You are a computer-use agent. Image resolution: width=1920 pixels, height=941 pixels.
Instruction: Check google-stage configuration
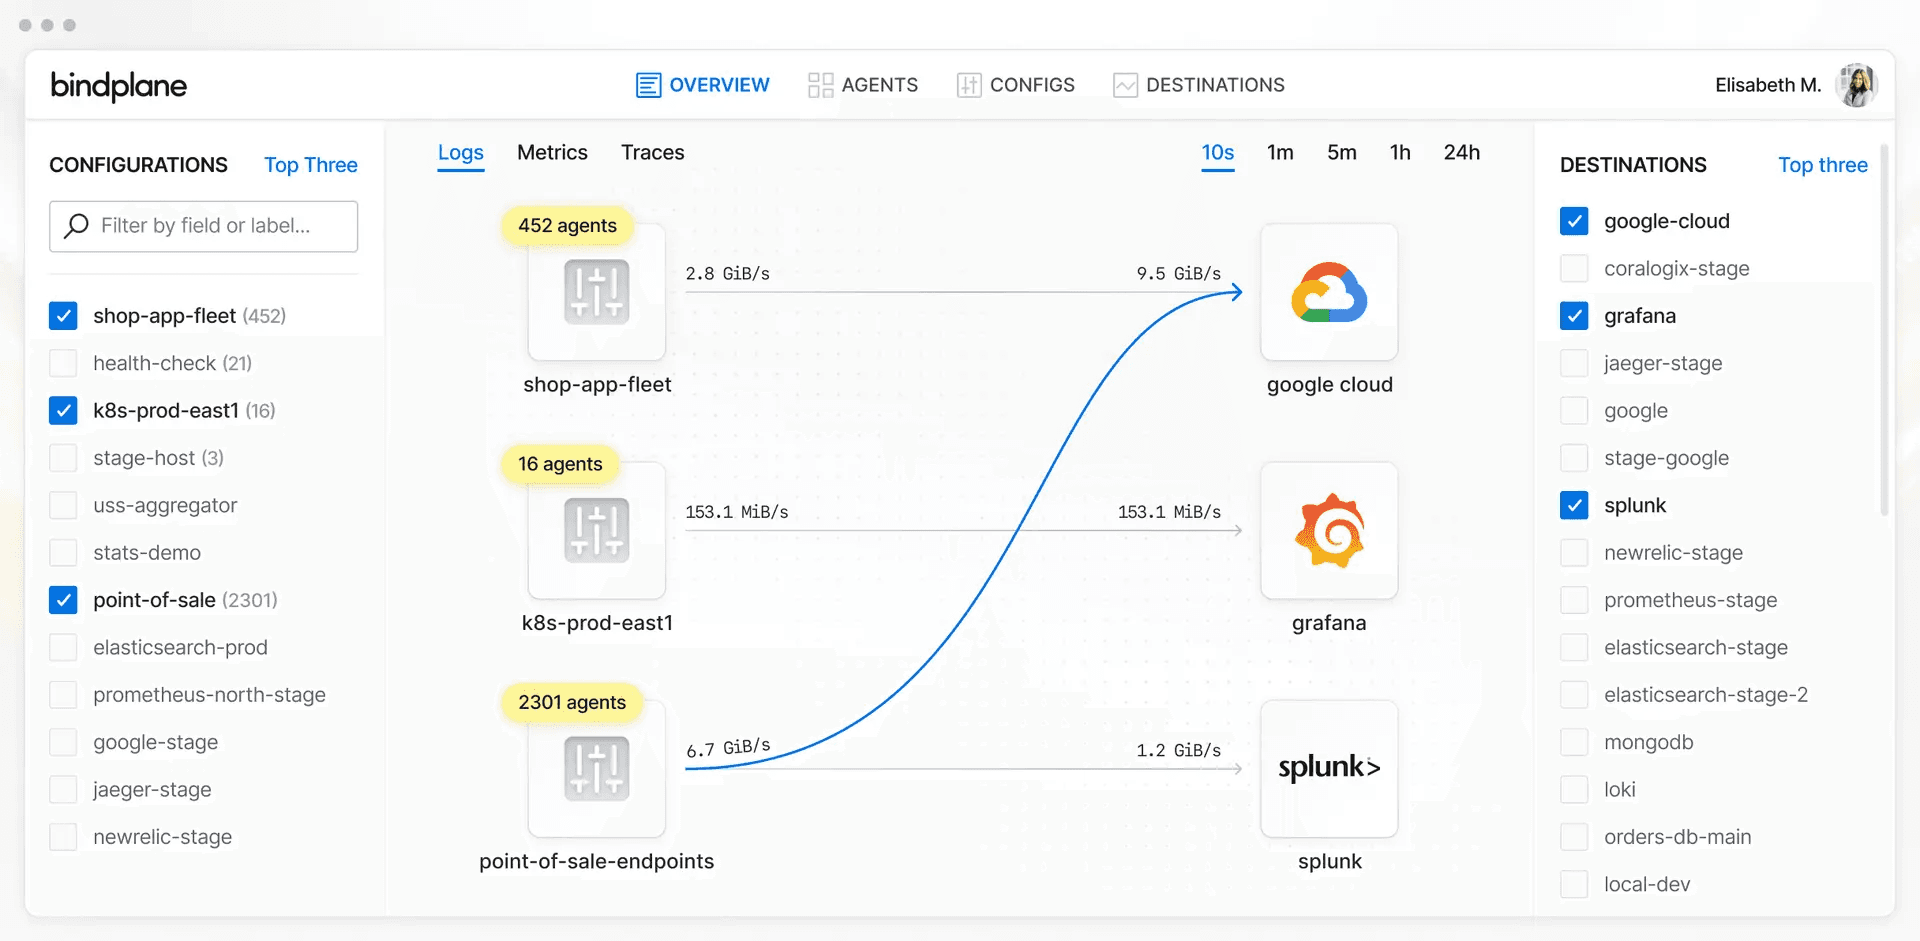[63, 742]
